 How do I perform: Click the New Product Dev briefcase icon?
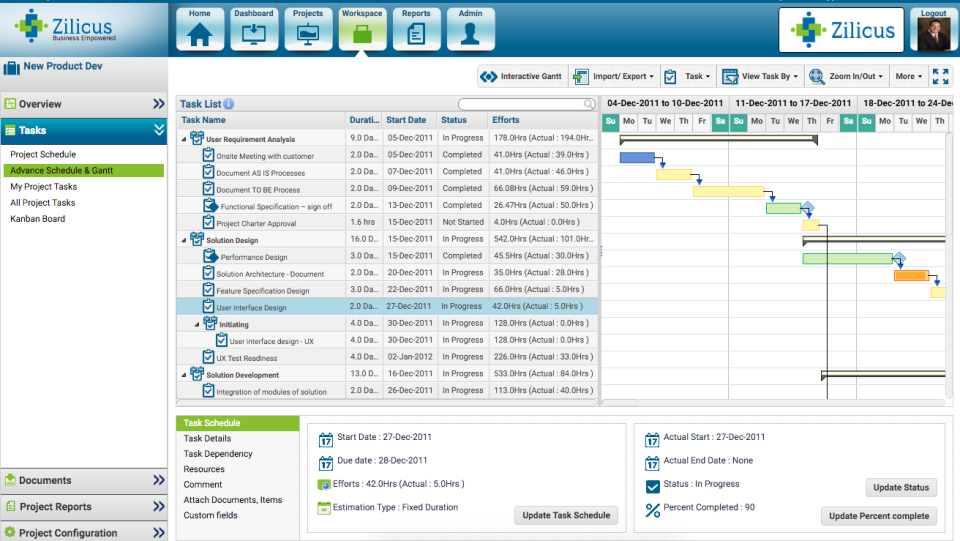(12, 67)
